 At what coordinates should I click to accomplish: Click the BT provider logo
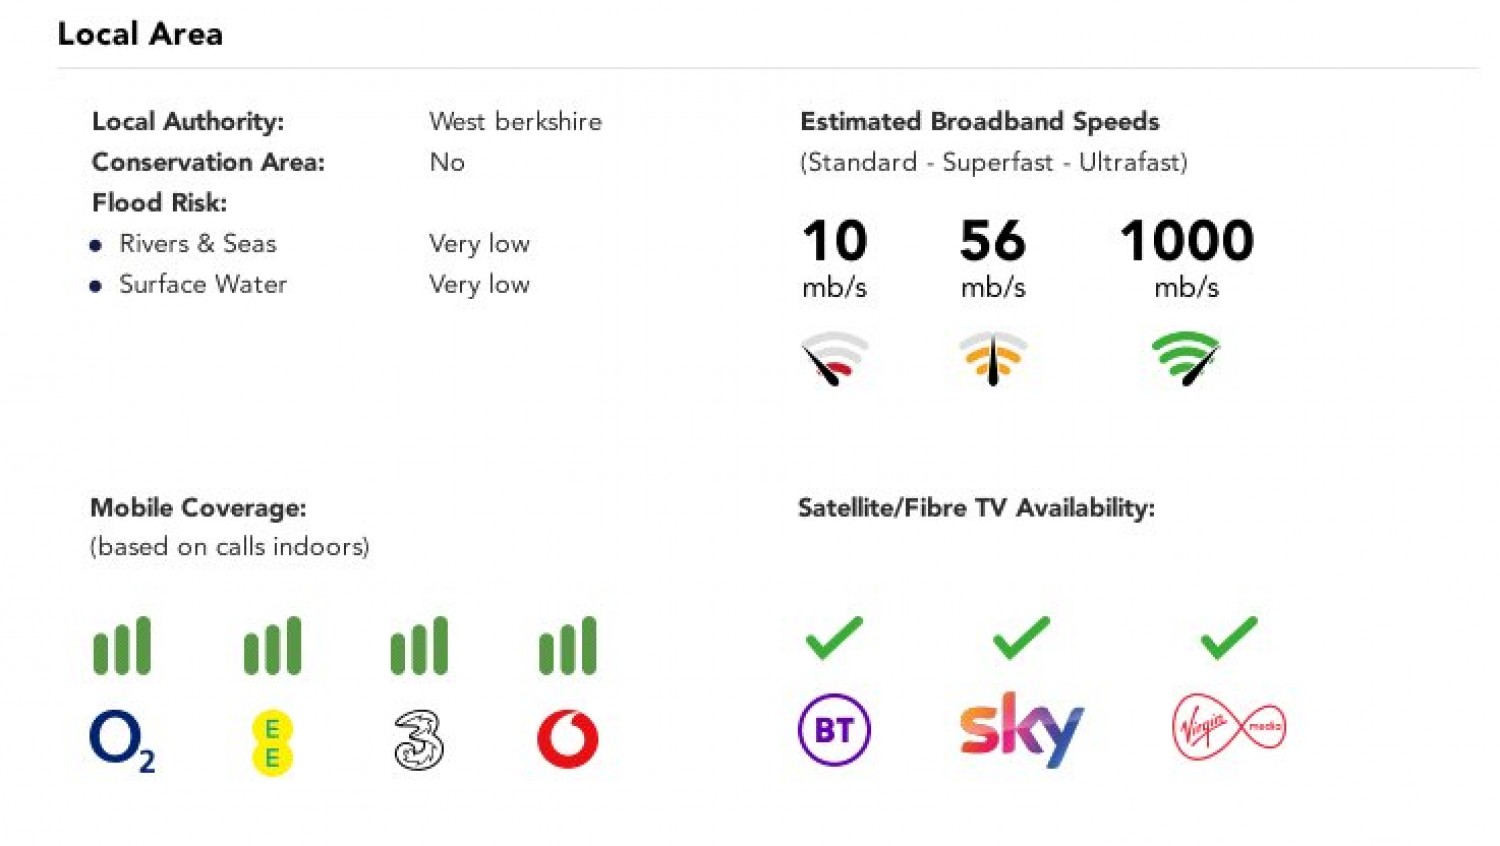[834, 730]
